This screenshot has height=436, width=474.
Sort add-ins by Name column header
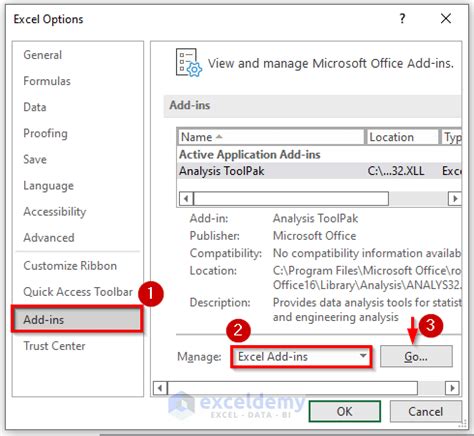(x=270, y=137)
